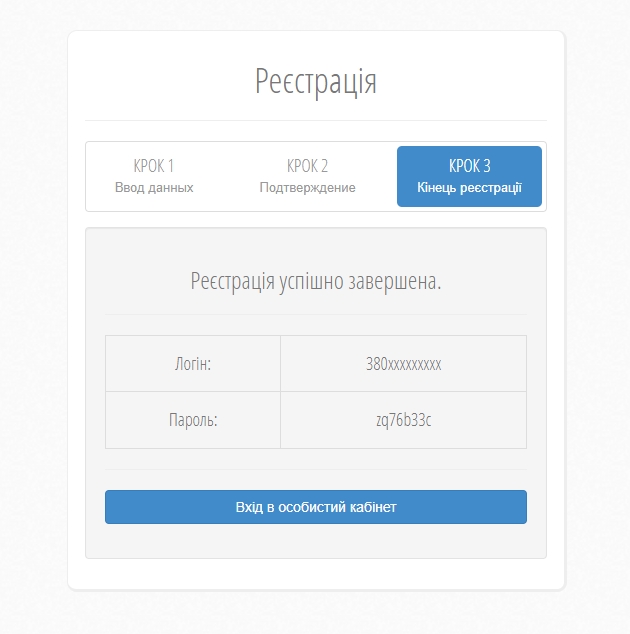Viewport: 630px width, 634px height.
Task: Click the Реєстрація успішно завершена heading
Action: tap(316, 281)
